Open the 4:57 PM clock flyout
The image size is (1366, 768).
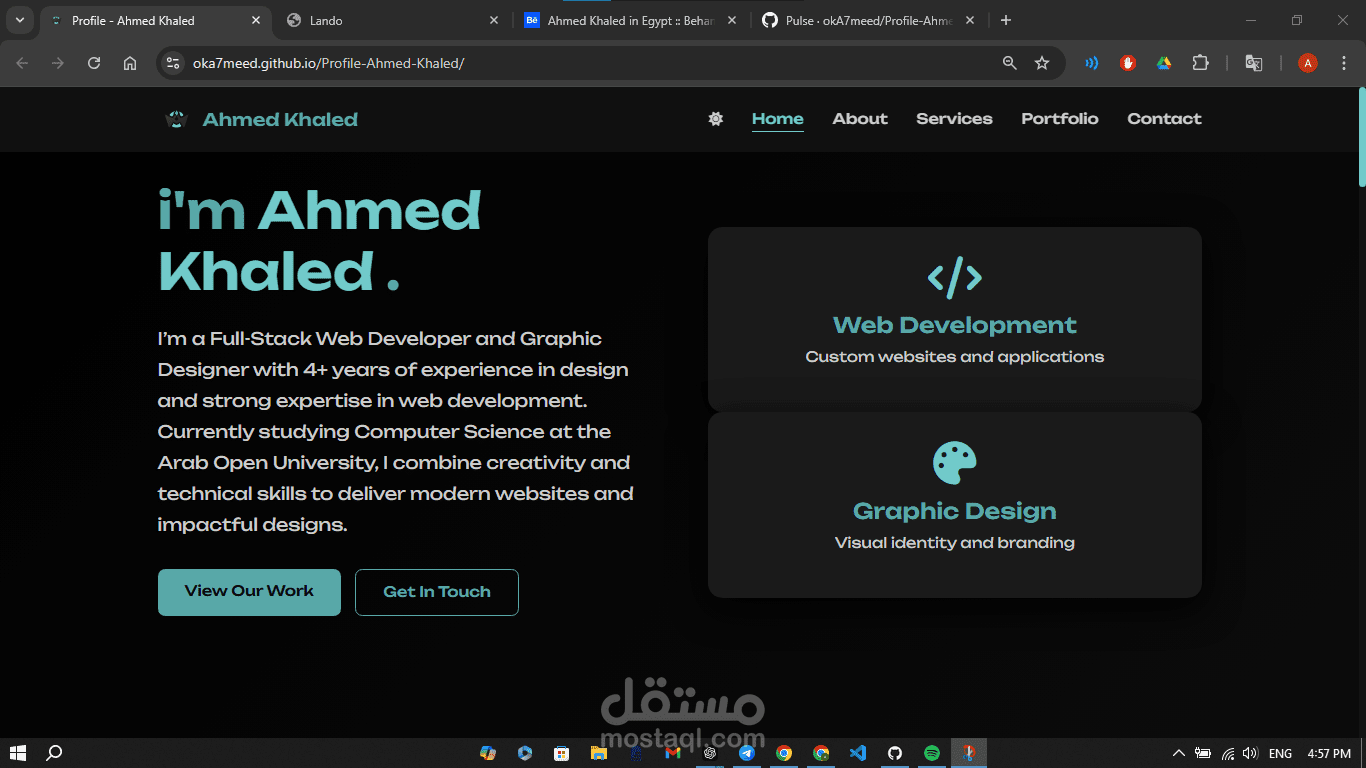tap(1329, 753)
